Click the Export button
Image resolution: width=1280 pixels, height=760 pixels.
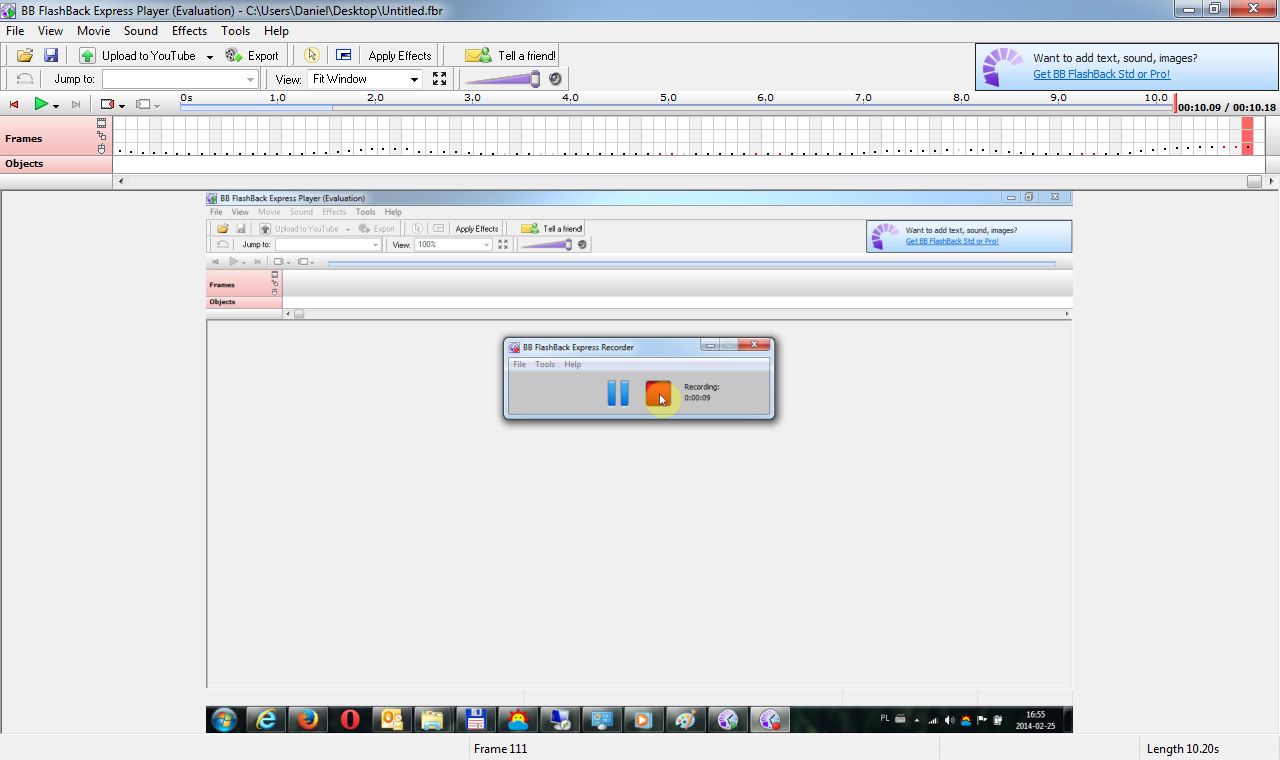252,56
